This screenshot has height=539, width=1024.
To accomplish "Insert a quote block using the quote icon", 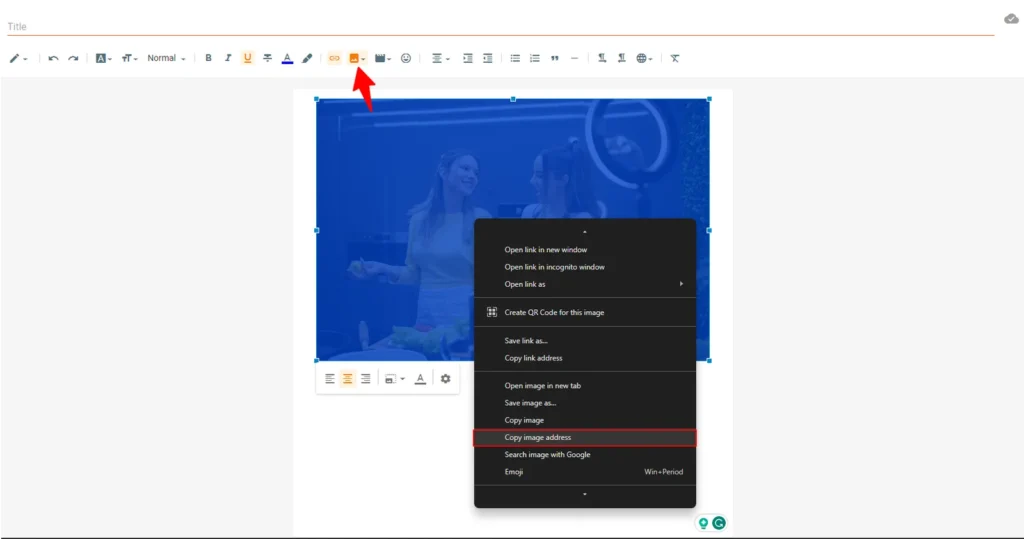I will coord(554,58).
